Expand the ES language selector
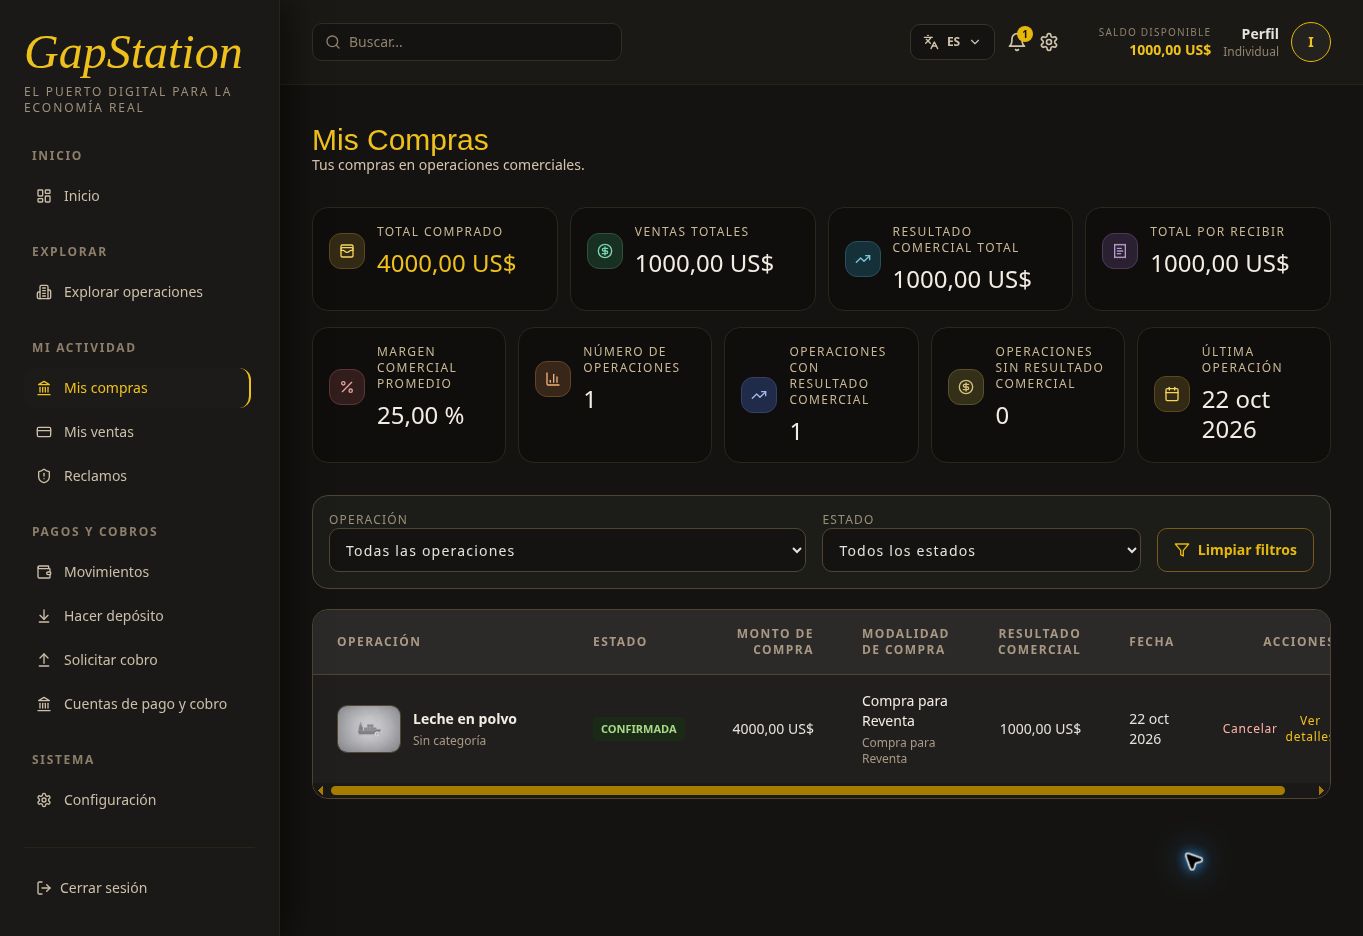This screenshot has height=936, width=1363. [952, 42]
